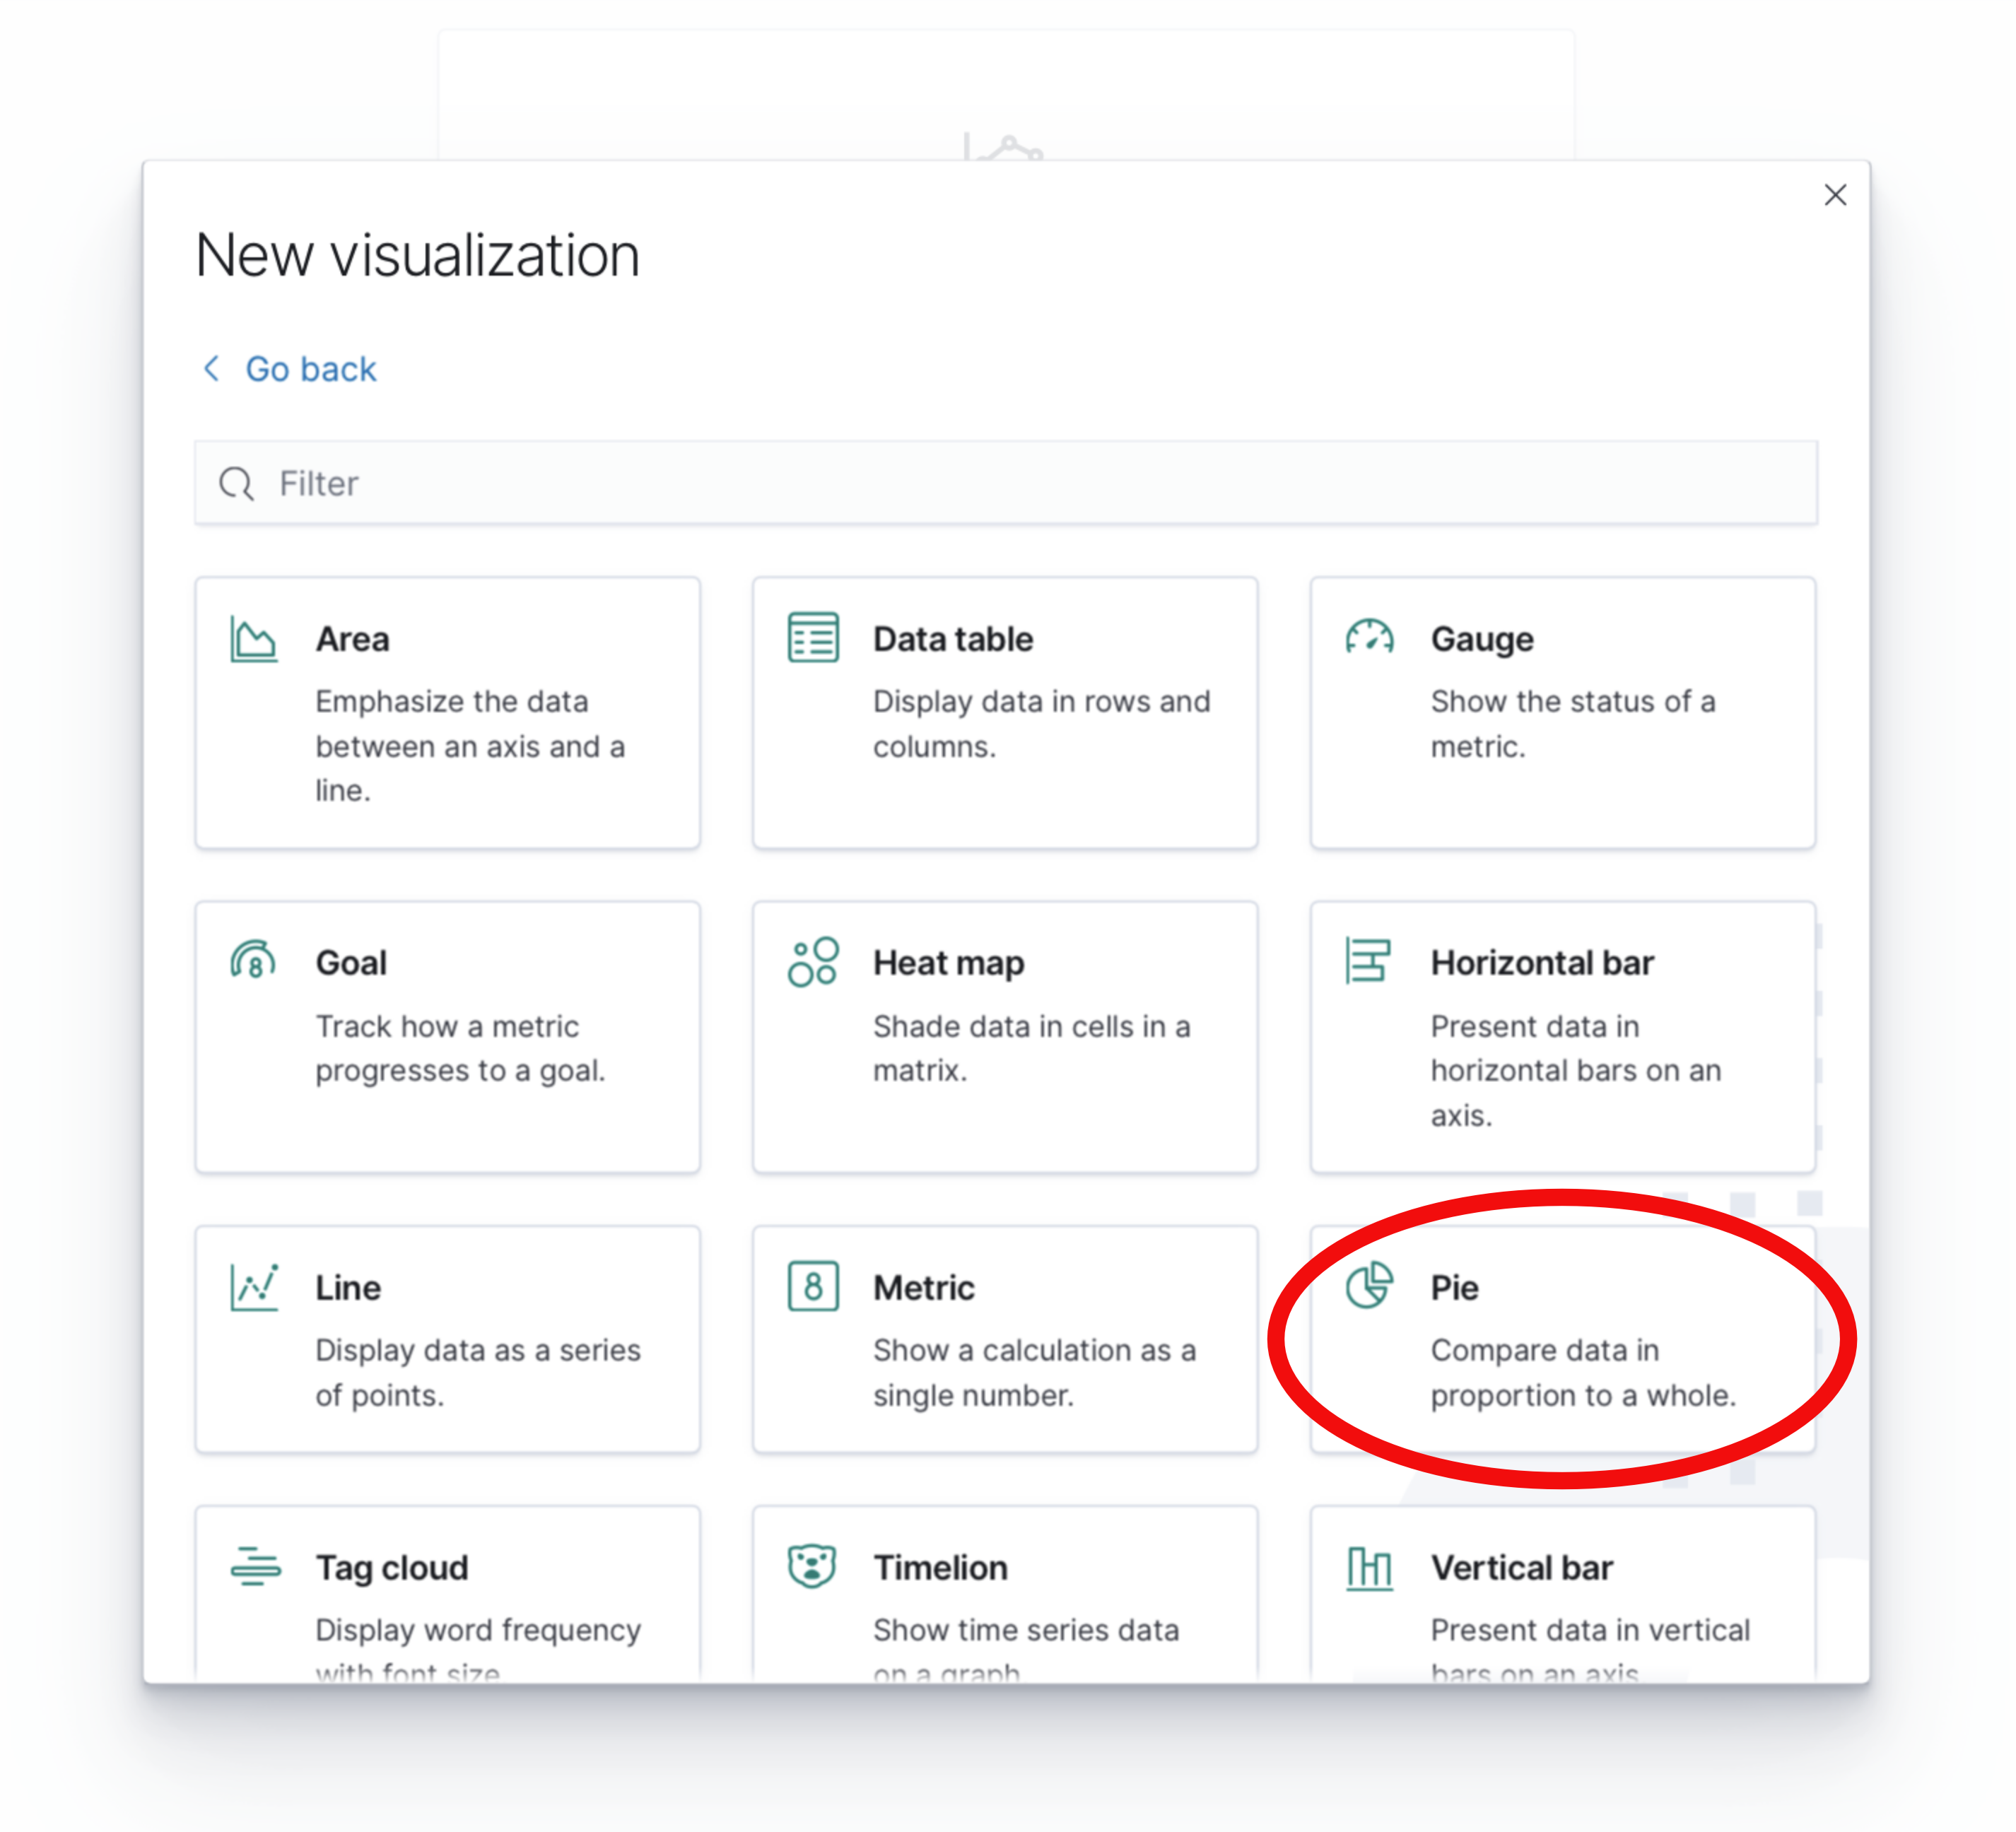Click the Horizontal bar icon
This screenshot has height=1832, width=2016.
tap(1368, 961)
